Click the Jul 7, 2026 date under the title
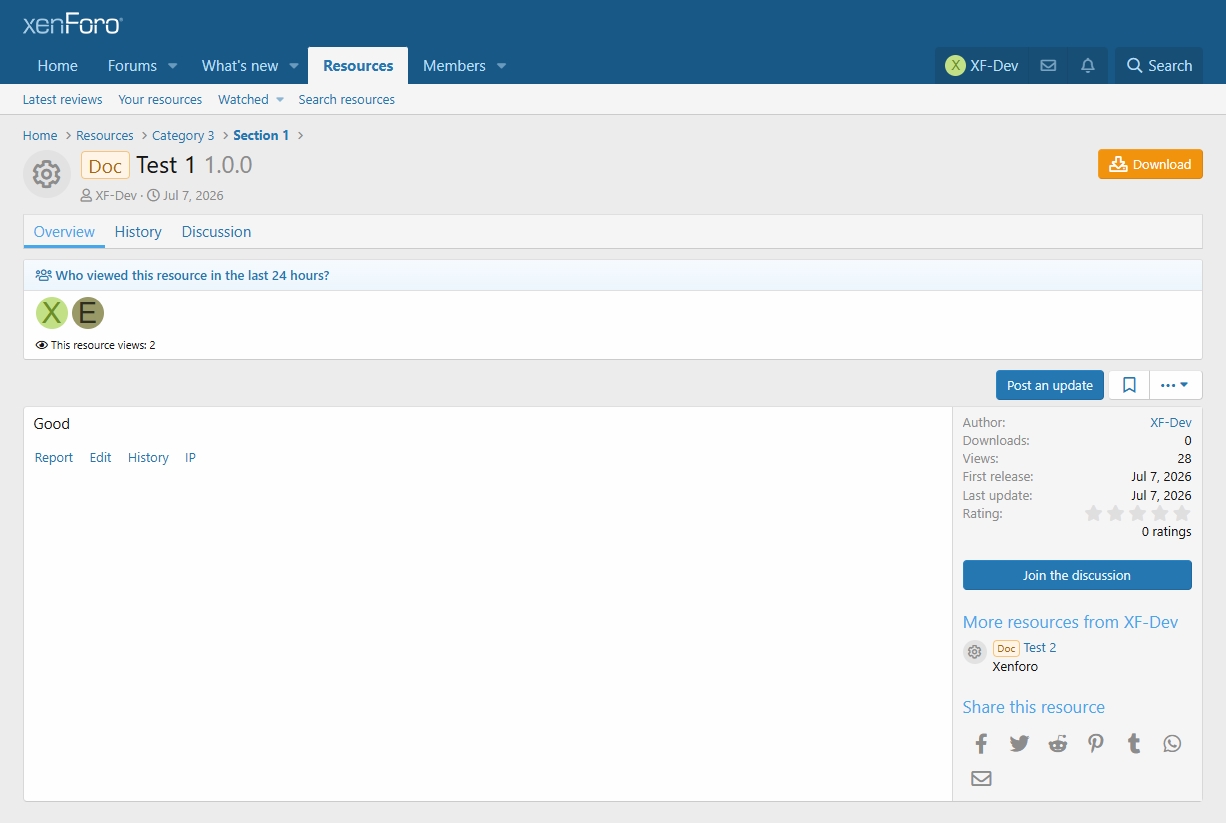 click(x=193, y=195)
